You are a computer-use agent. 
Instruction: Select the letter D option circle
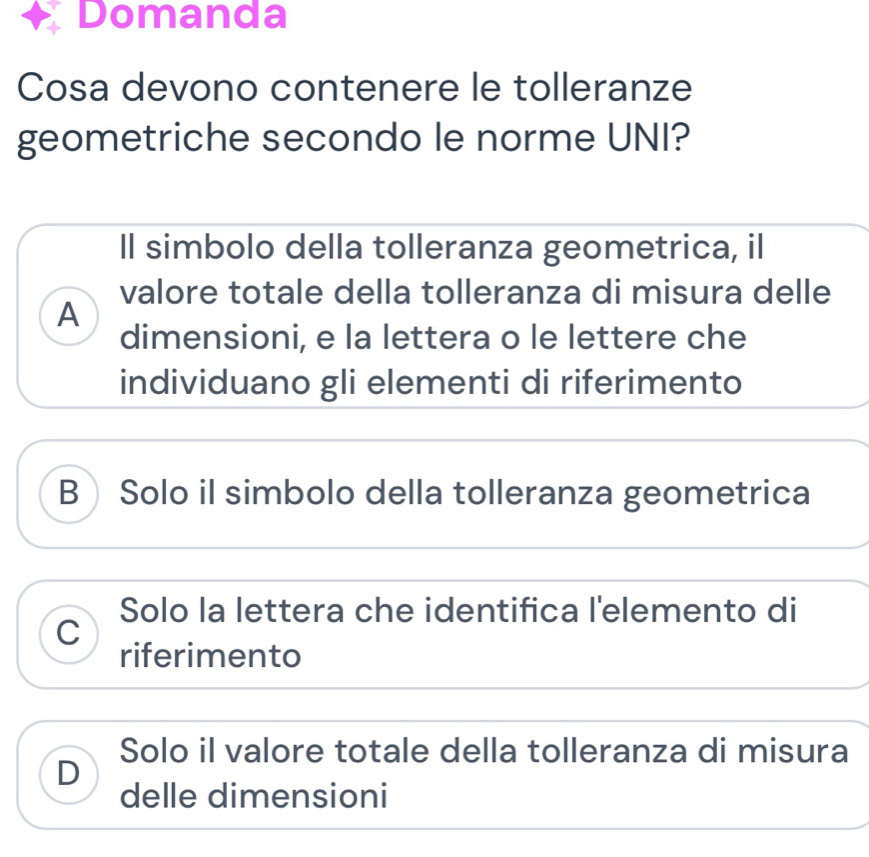coord(68,773)
